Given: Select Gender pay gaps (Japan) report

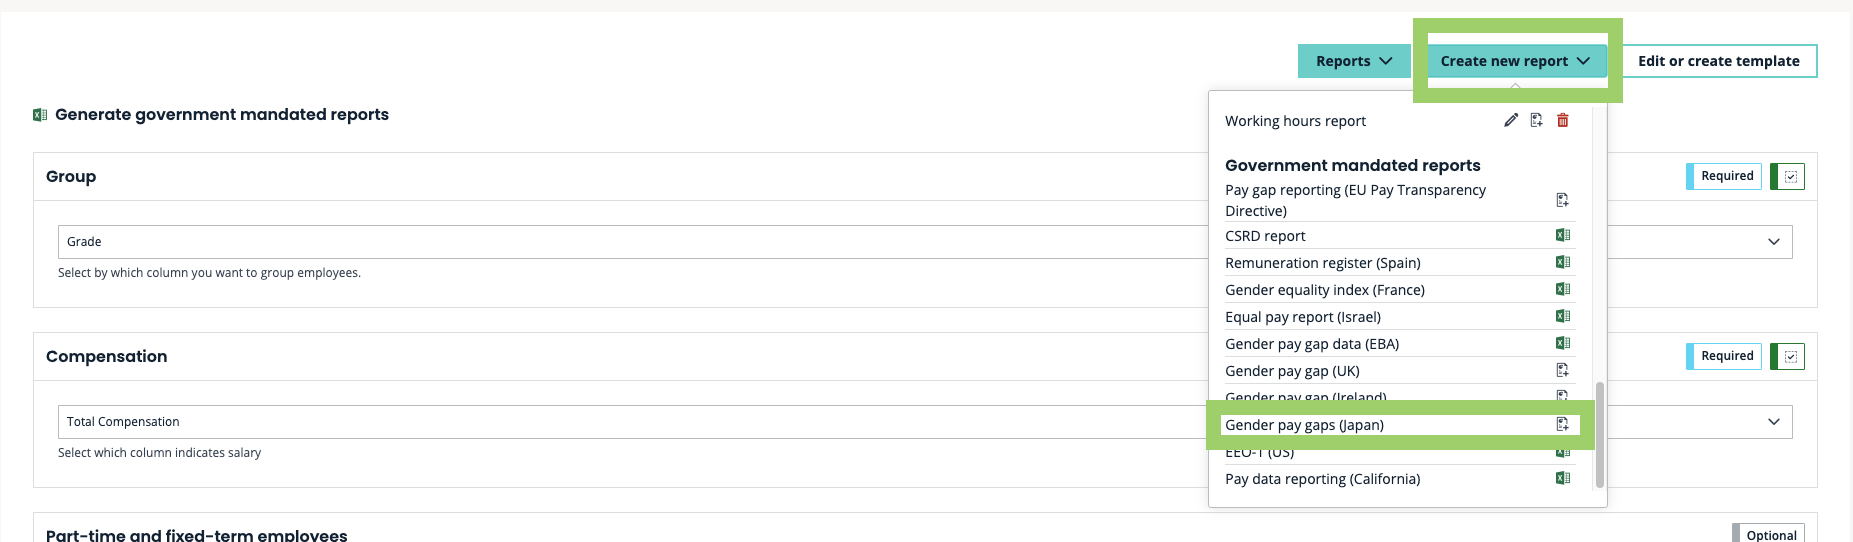Looking at the screenshot, I should (1304, 425).
